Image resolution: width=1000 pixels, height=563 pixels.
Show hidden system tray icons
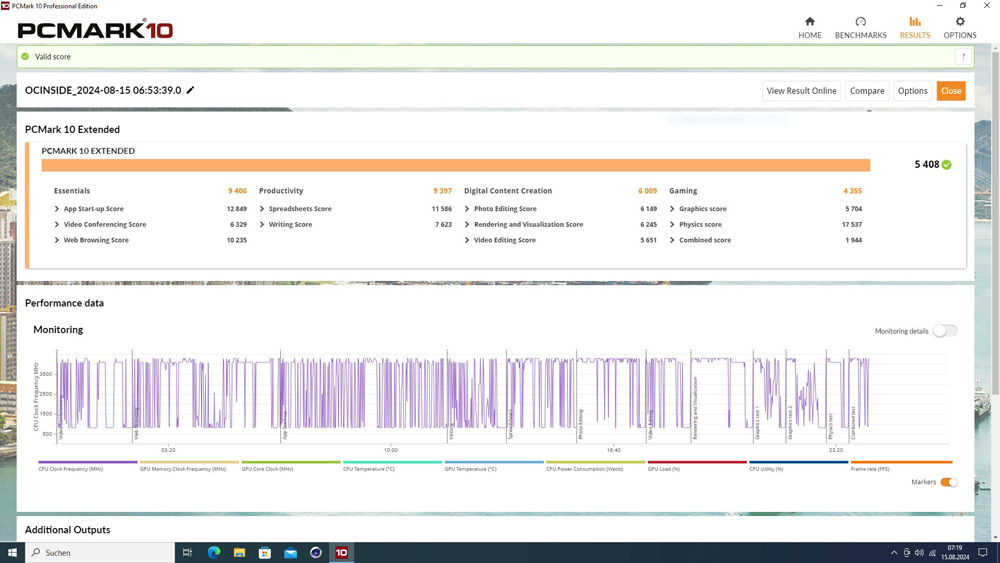893,553
